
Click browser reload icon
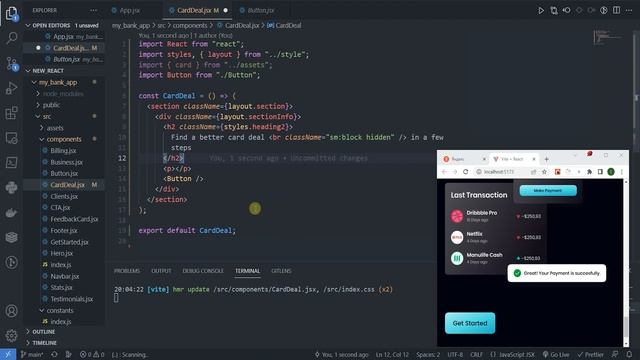465,172
